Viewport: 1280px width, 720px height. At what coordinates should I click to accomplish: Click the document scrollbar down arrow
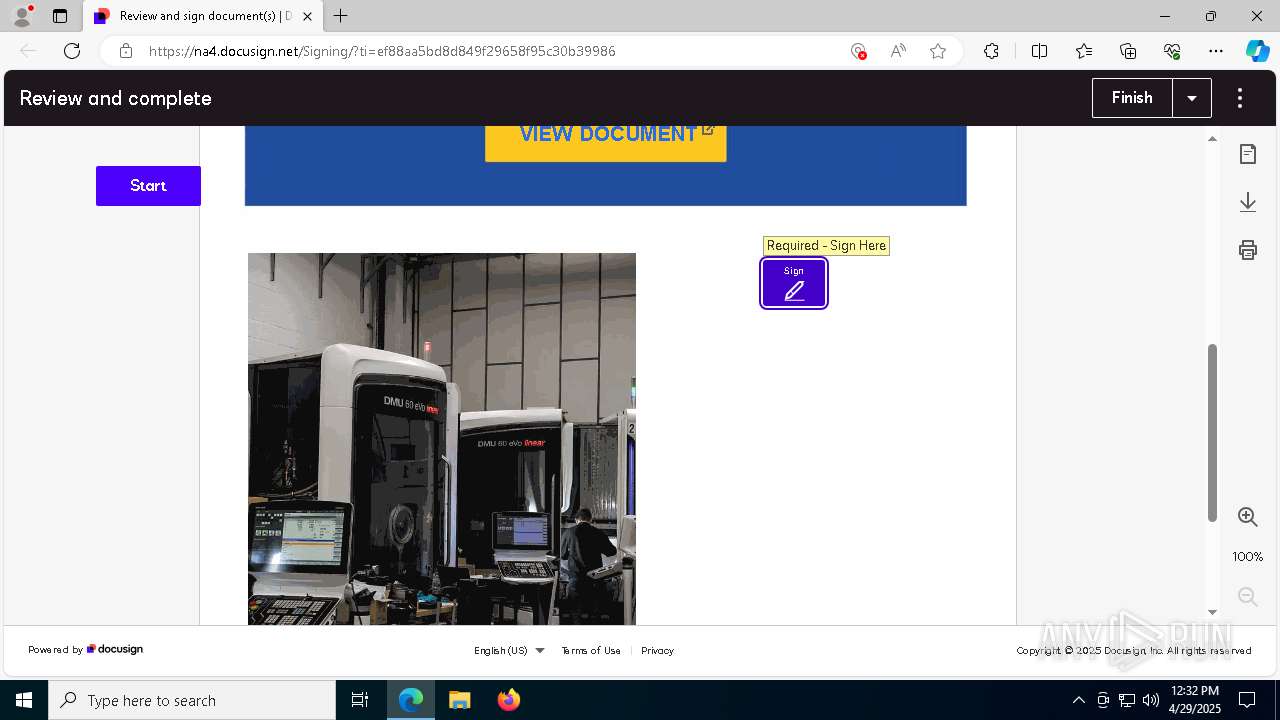tap(1213, 612)
